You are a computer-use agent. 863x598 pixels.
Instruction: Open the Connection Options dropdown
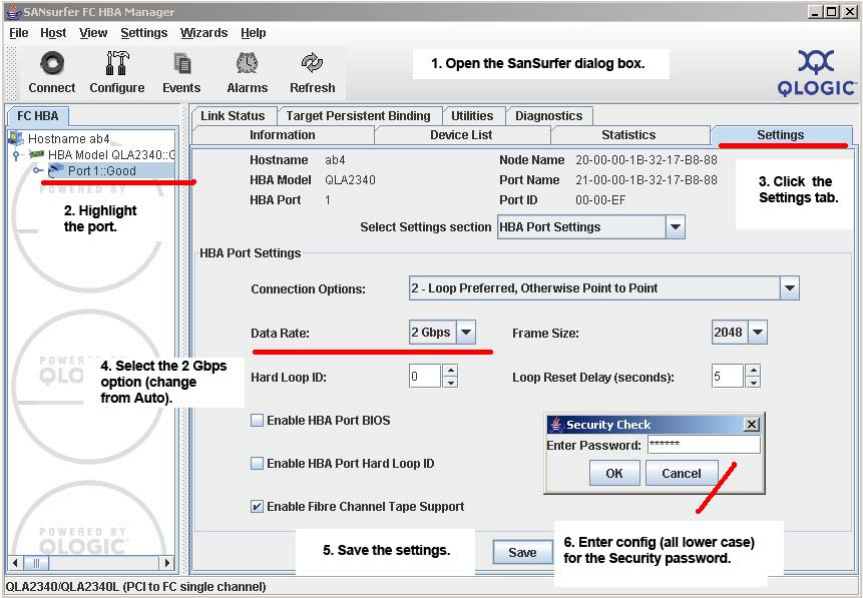click(790, 288)
